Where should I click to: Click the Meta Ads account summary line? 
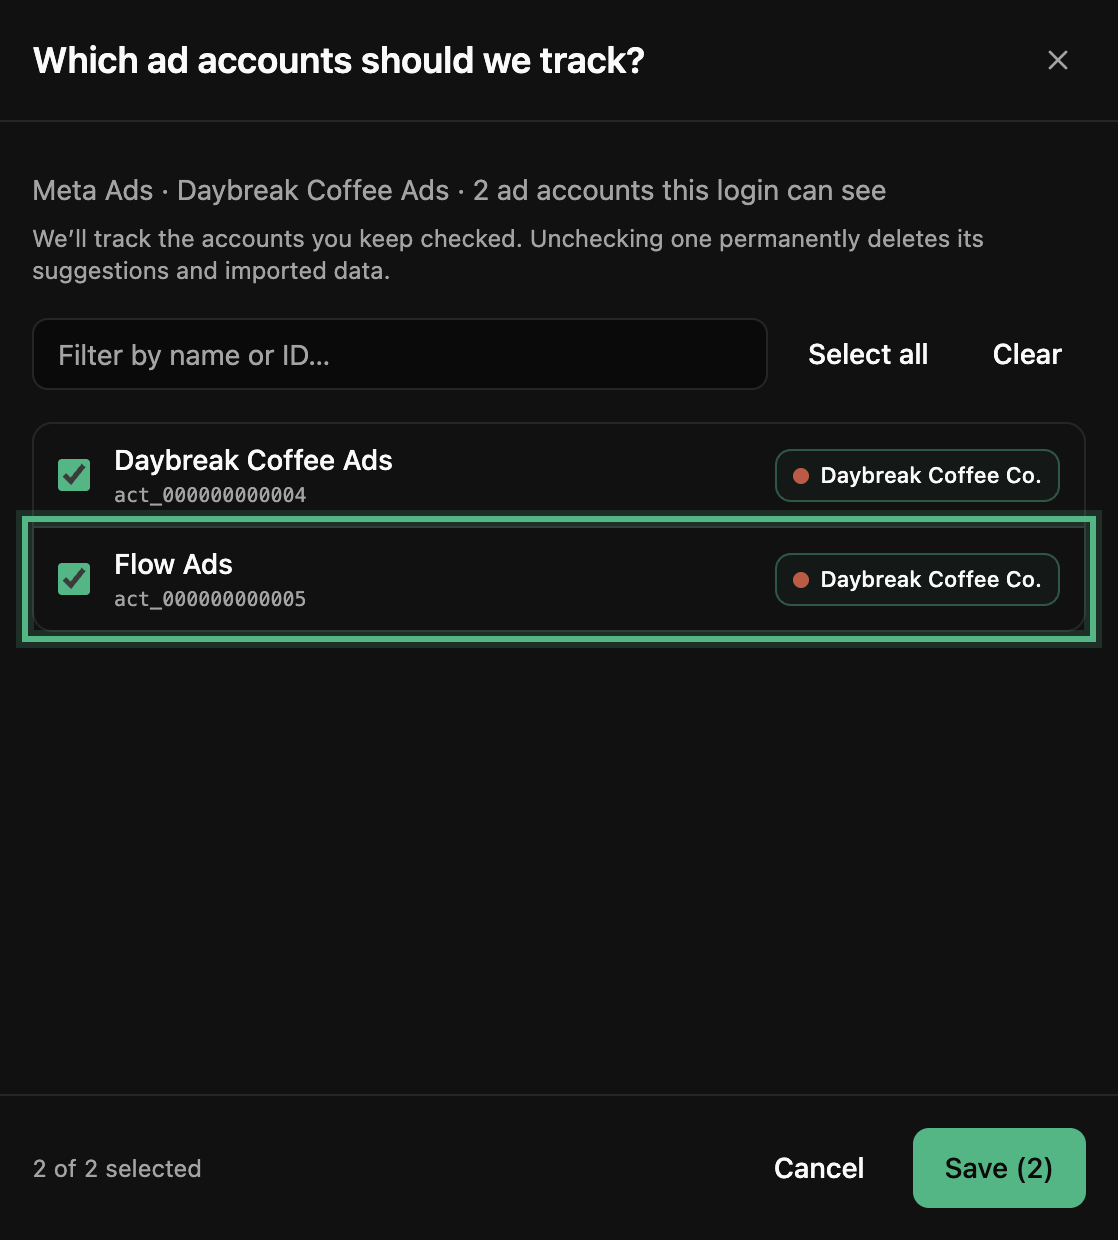459,190
